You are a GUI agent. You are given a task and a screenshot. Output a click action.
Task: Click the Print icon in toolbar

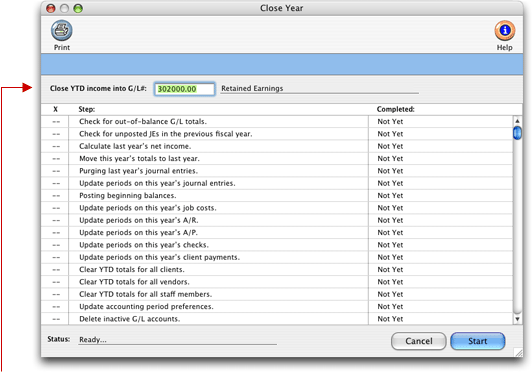coord(62,31)
